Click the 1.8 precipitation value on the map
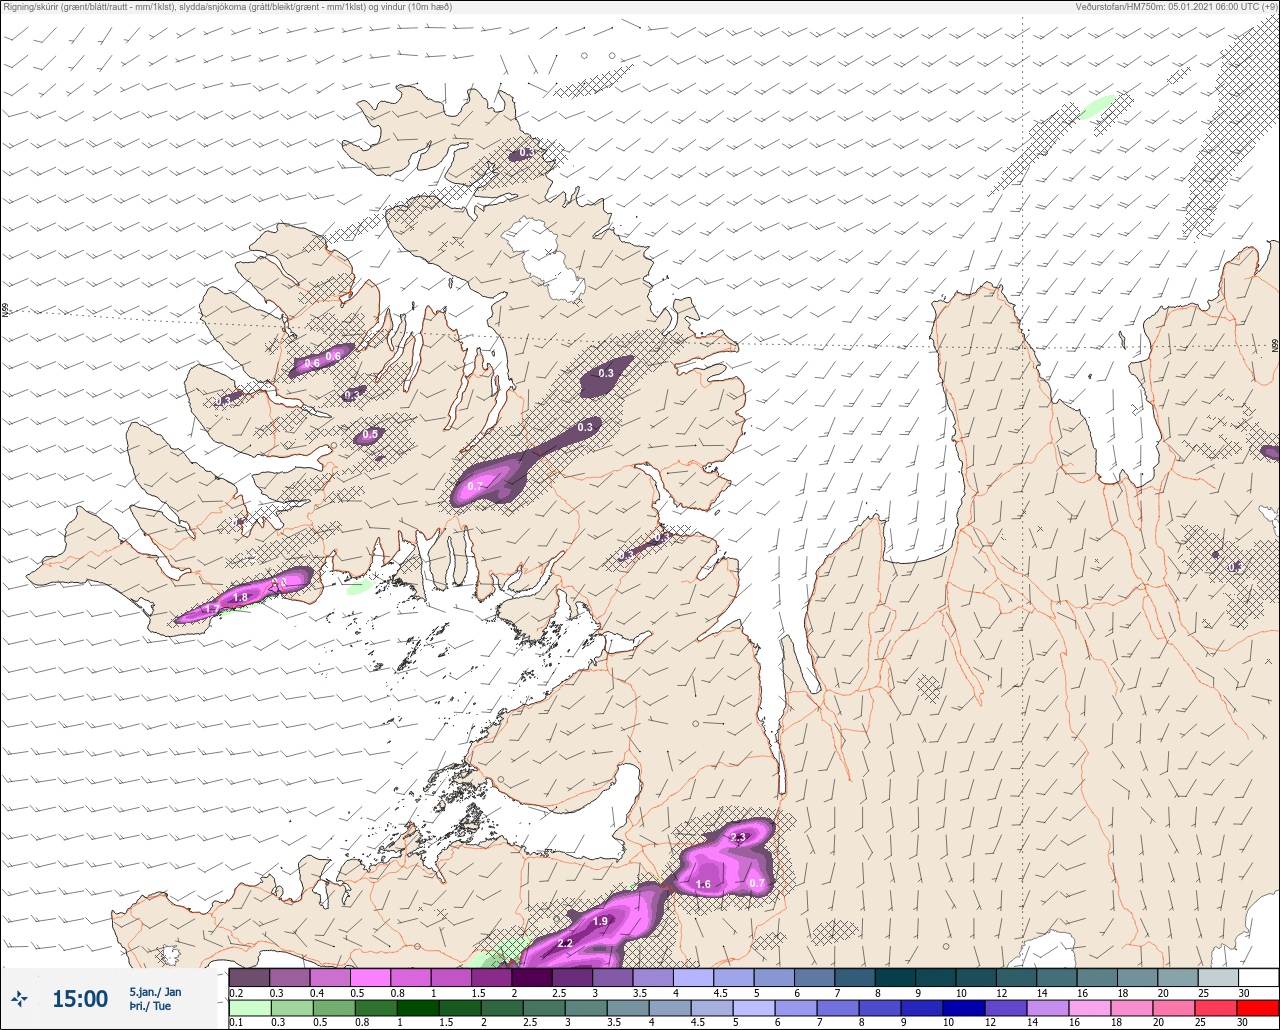Screen dimensions: 1280x1030 click(240, 597)
